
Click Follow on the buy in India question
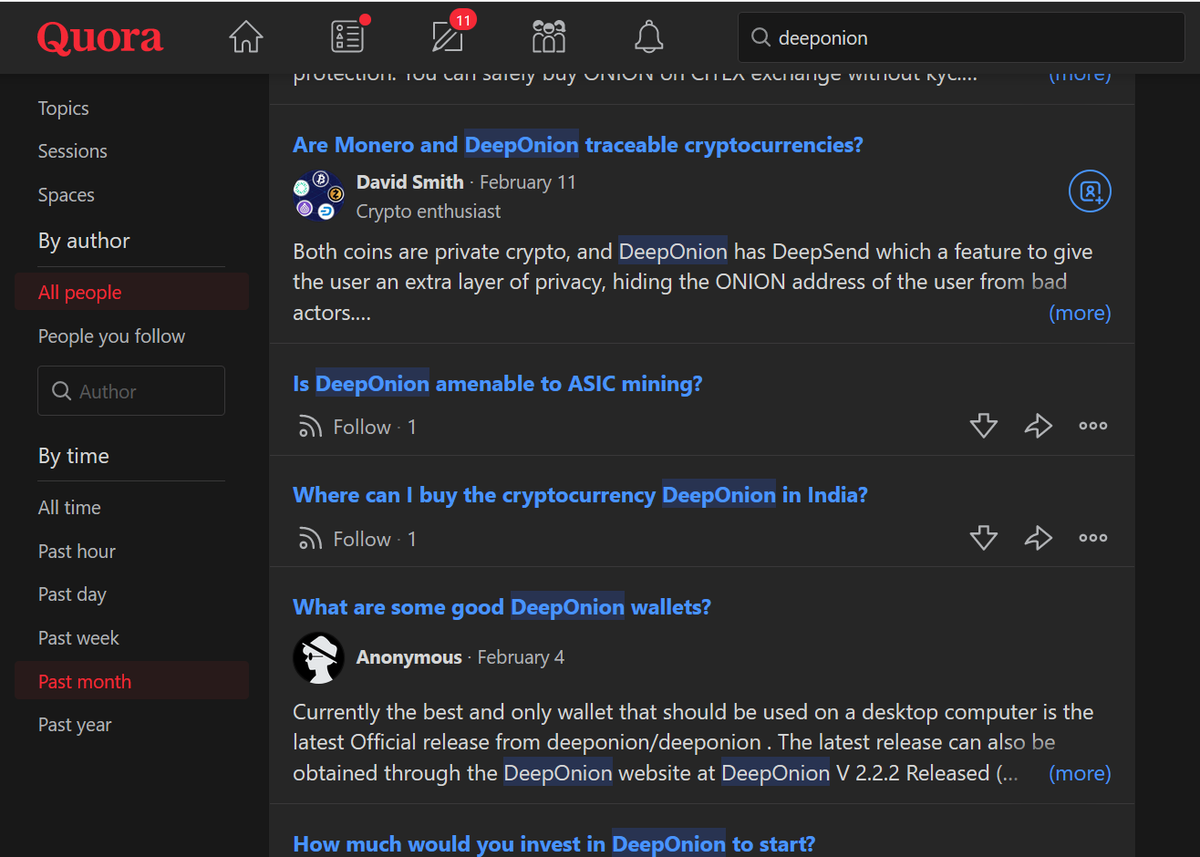(x=362, y=539)
